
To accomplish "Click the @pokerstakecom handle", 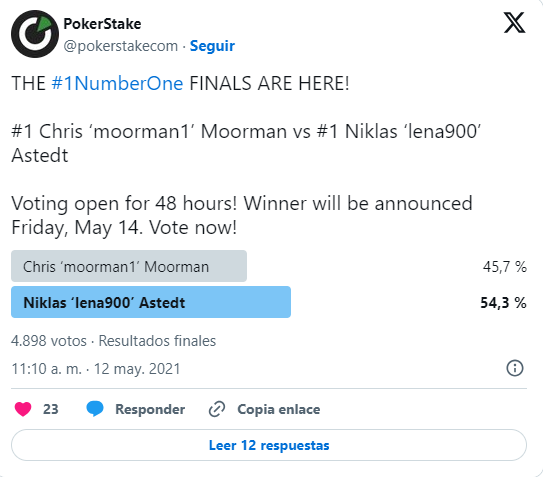I will [121, 46].
